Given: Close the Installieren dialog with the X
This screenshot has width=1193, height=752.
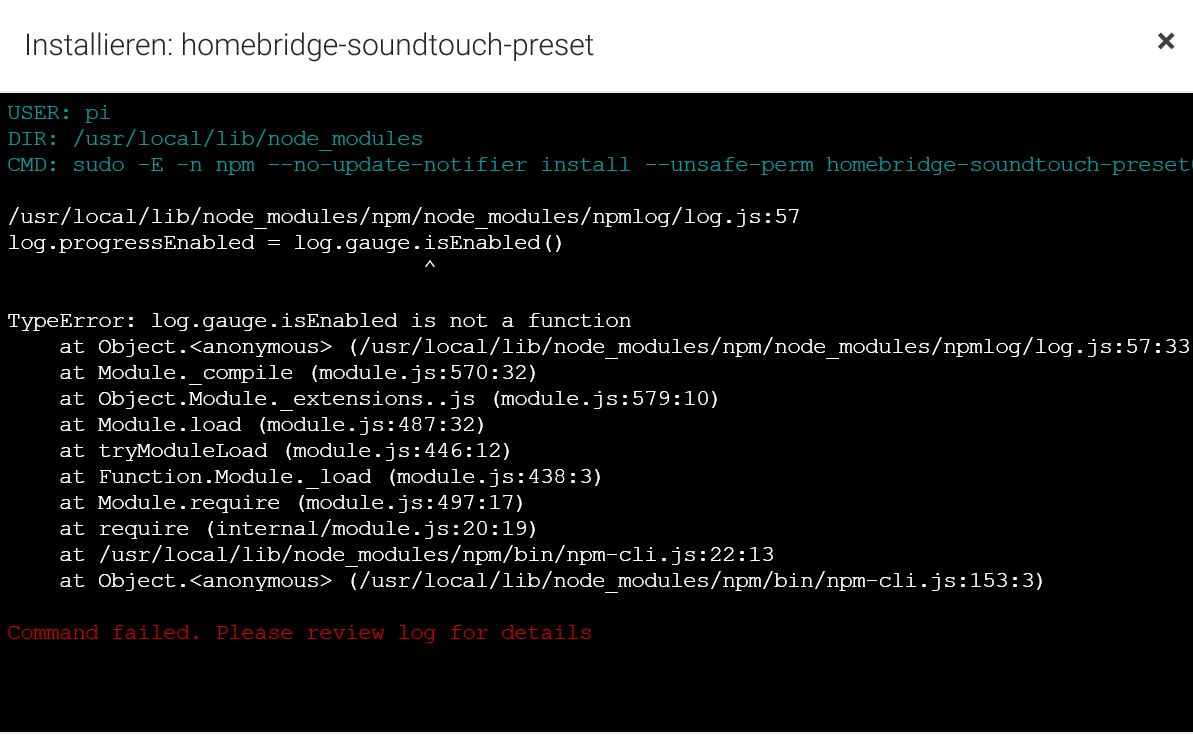Looking at the screenshot, I should (x=1165, y=41).
